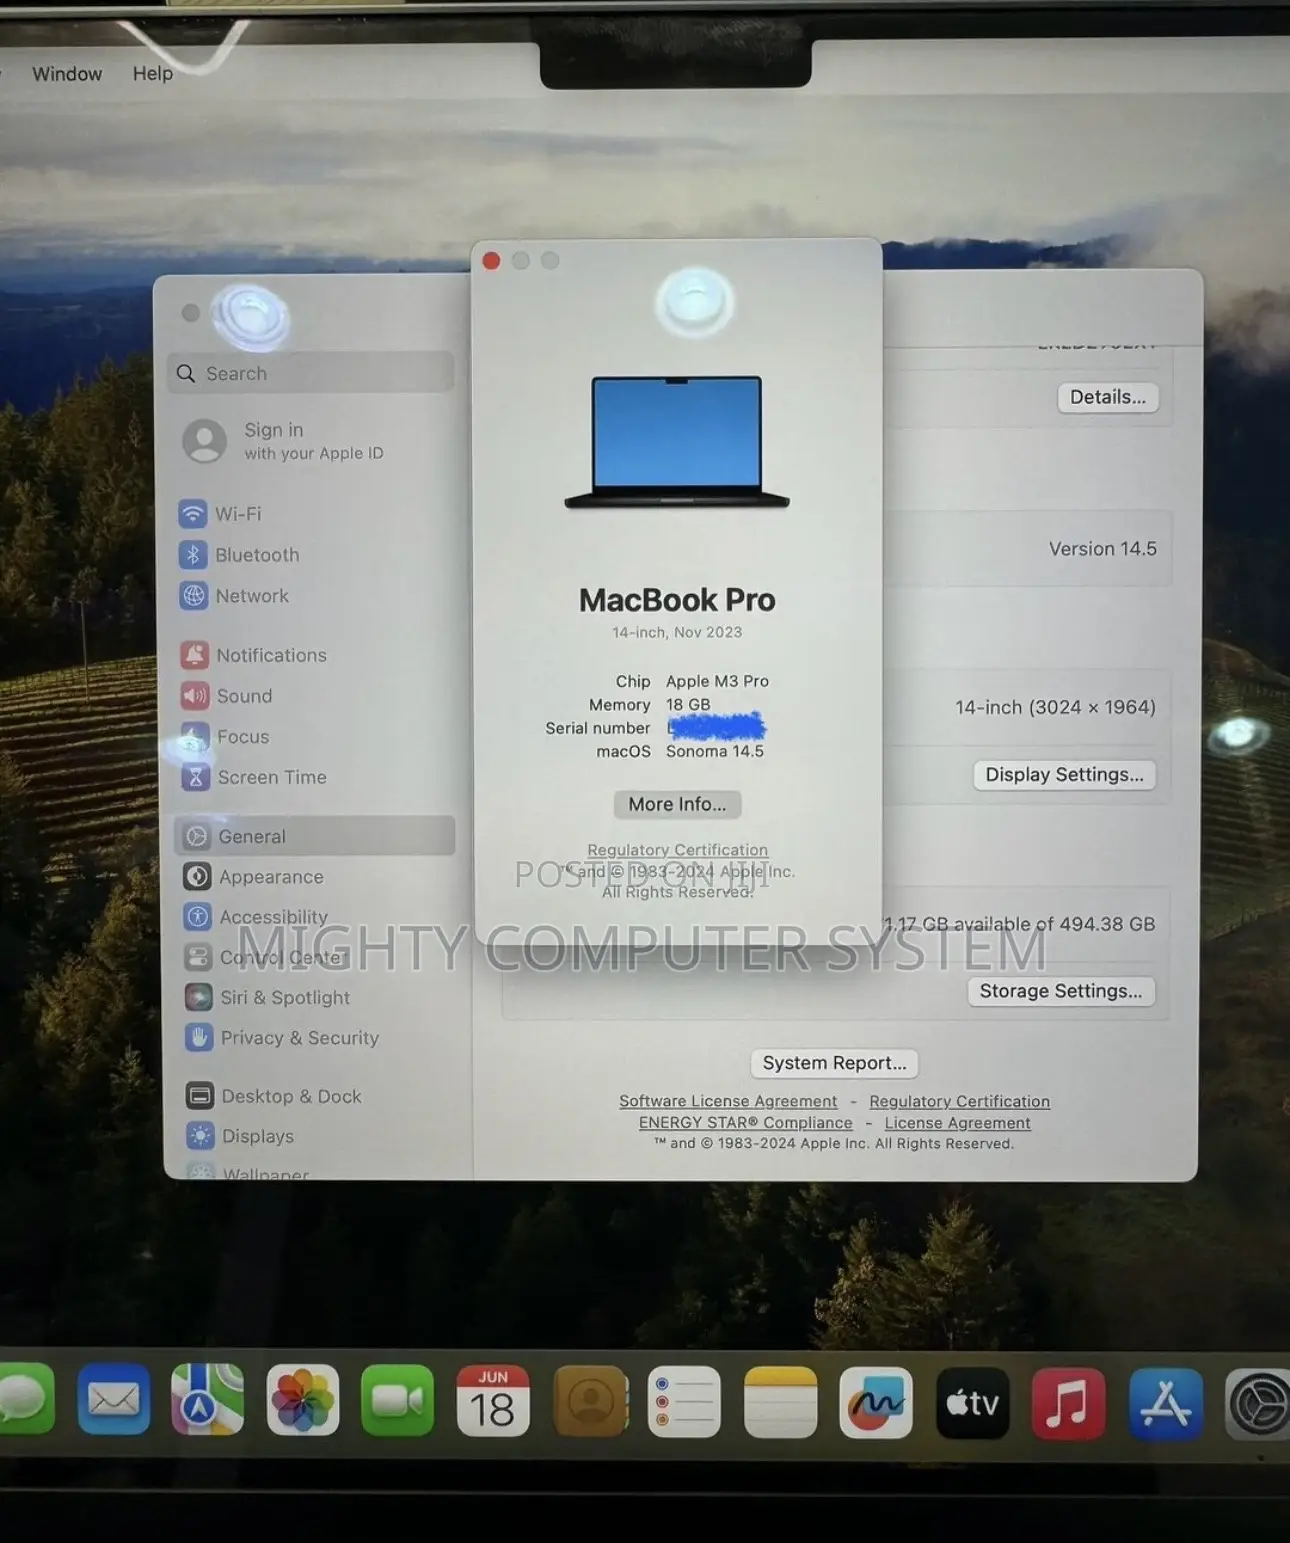Screen dimensions: 1290x1543
Task: Launch Music from the Dock
Action: [1068, 1404]
